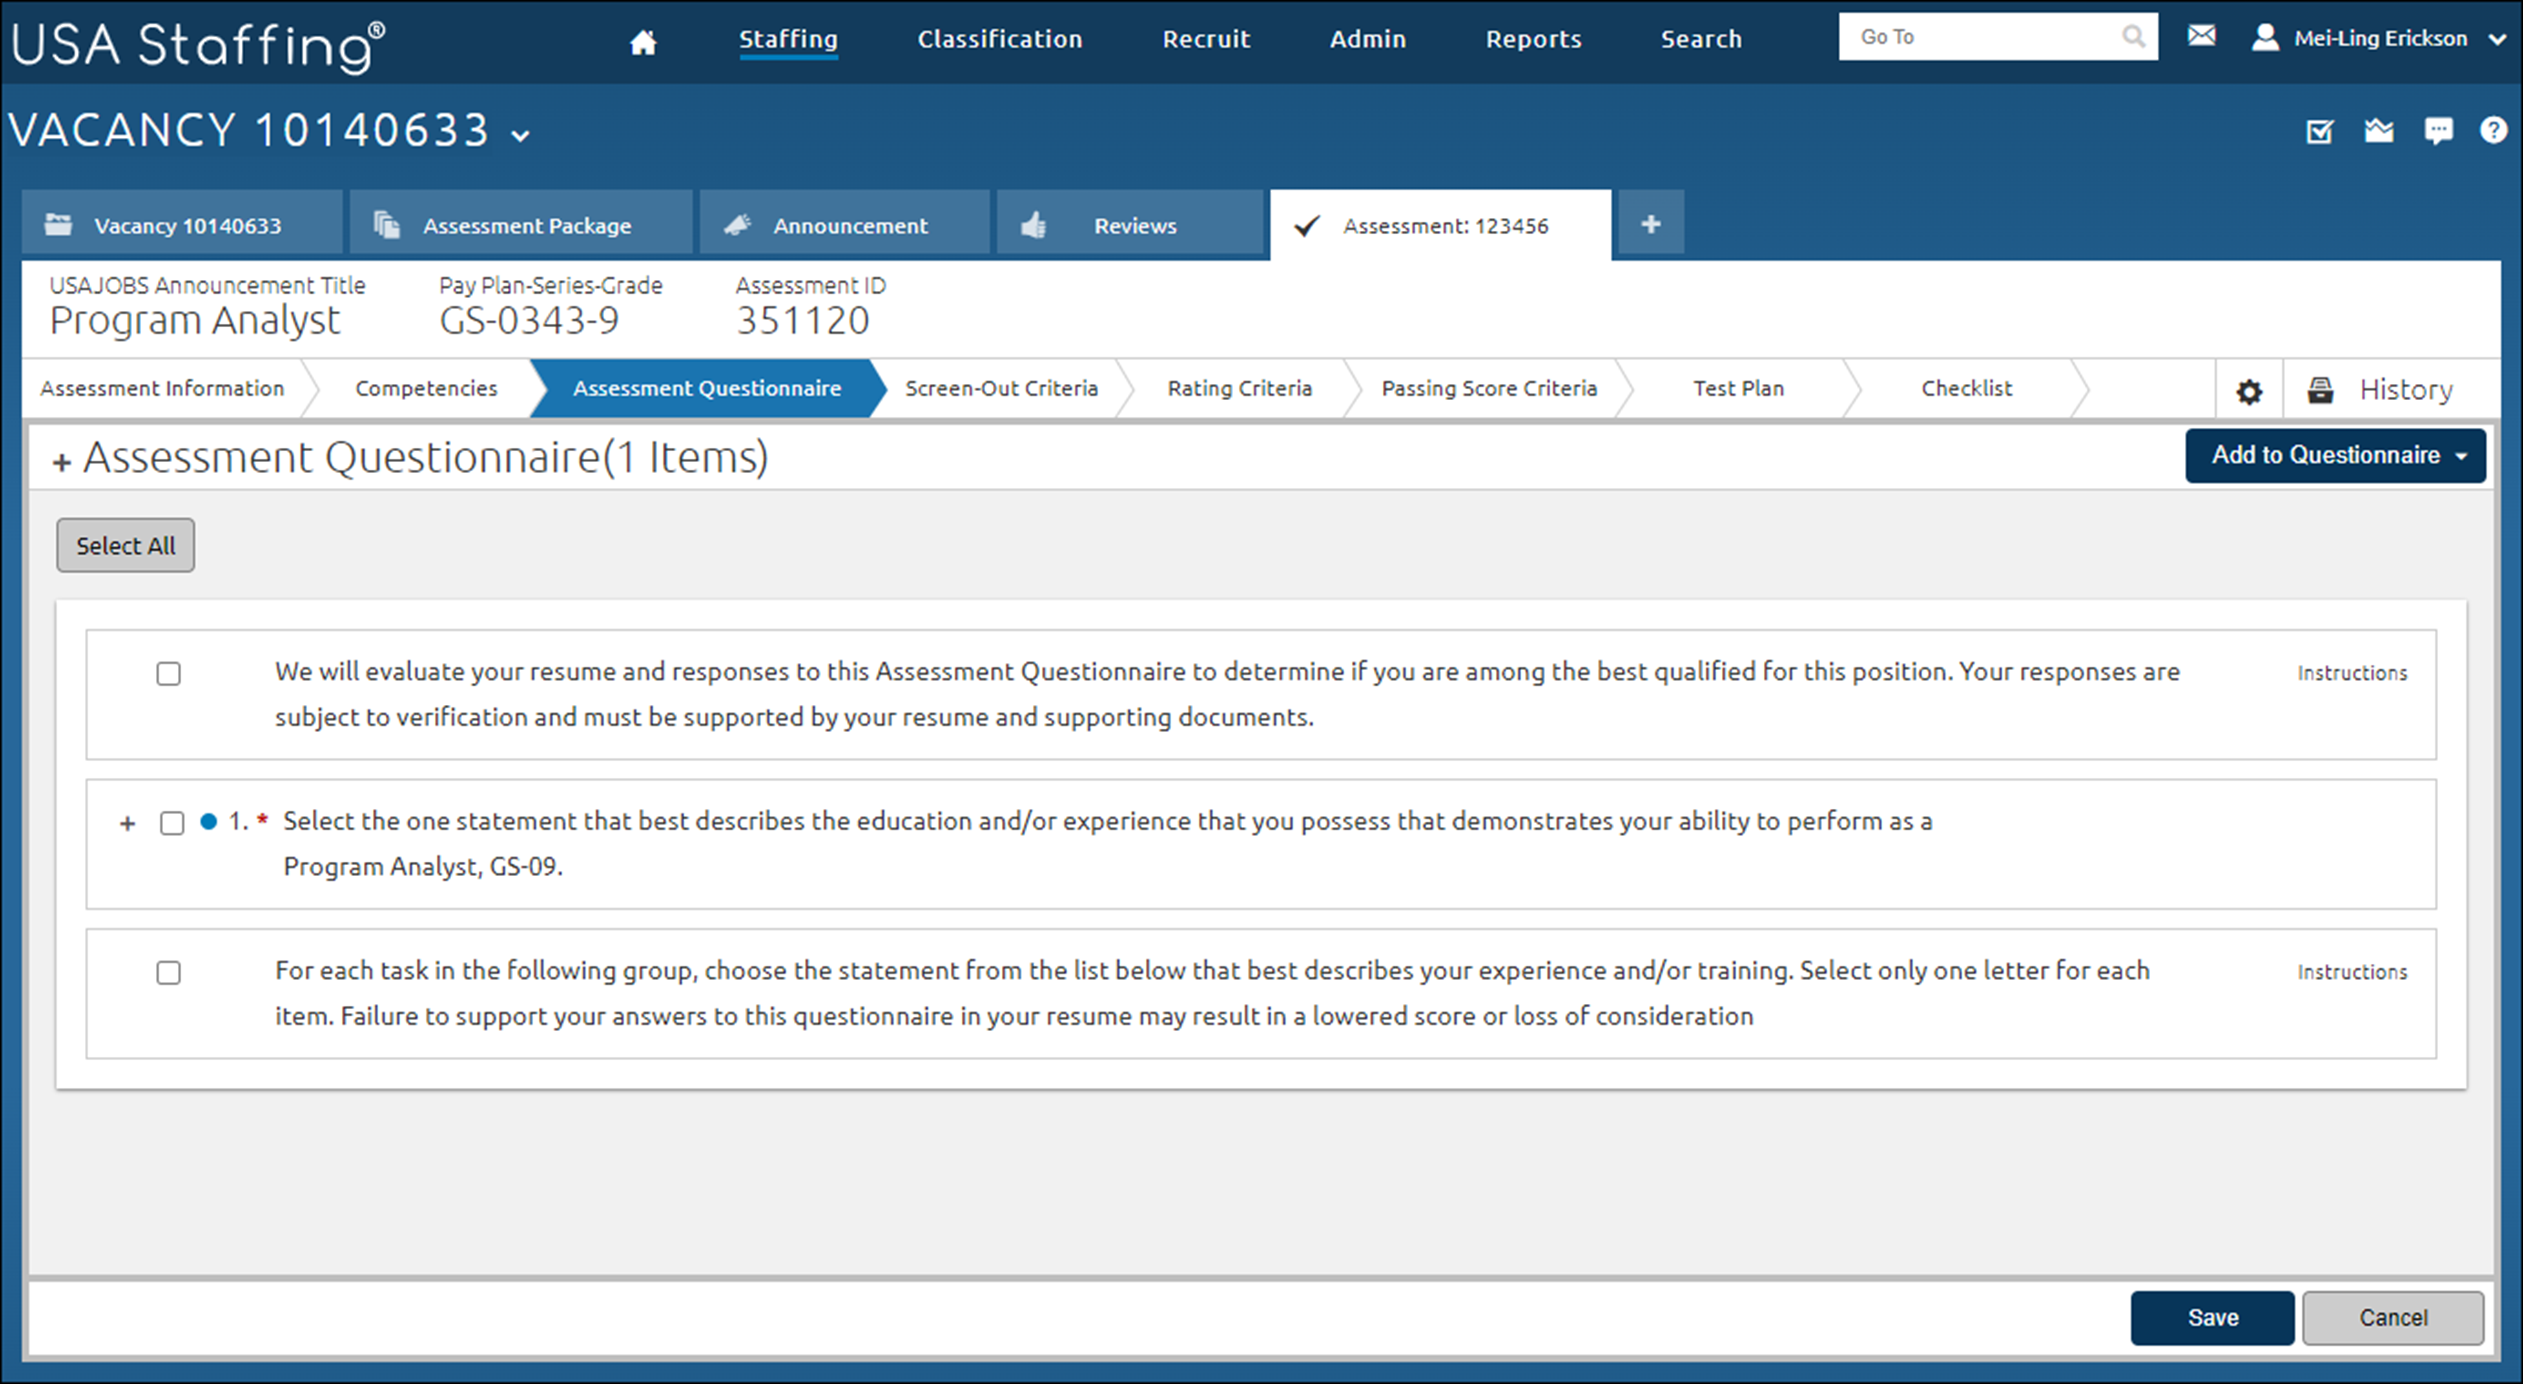Expand question 1 with the plus sign

tap(127, 824)
